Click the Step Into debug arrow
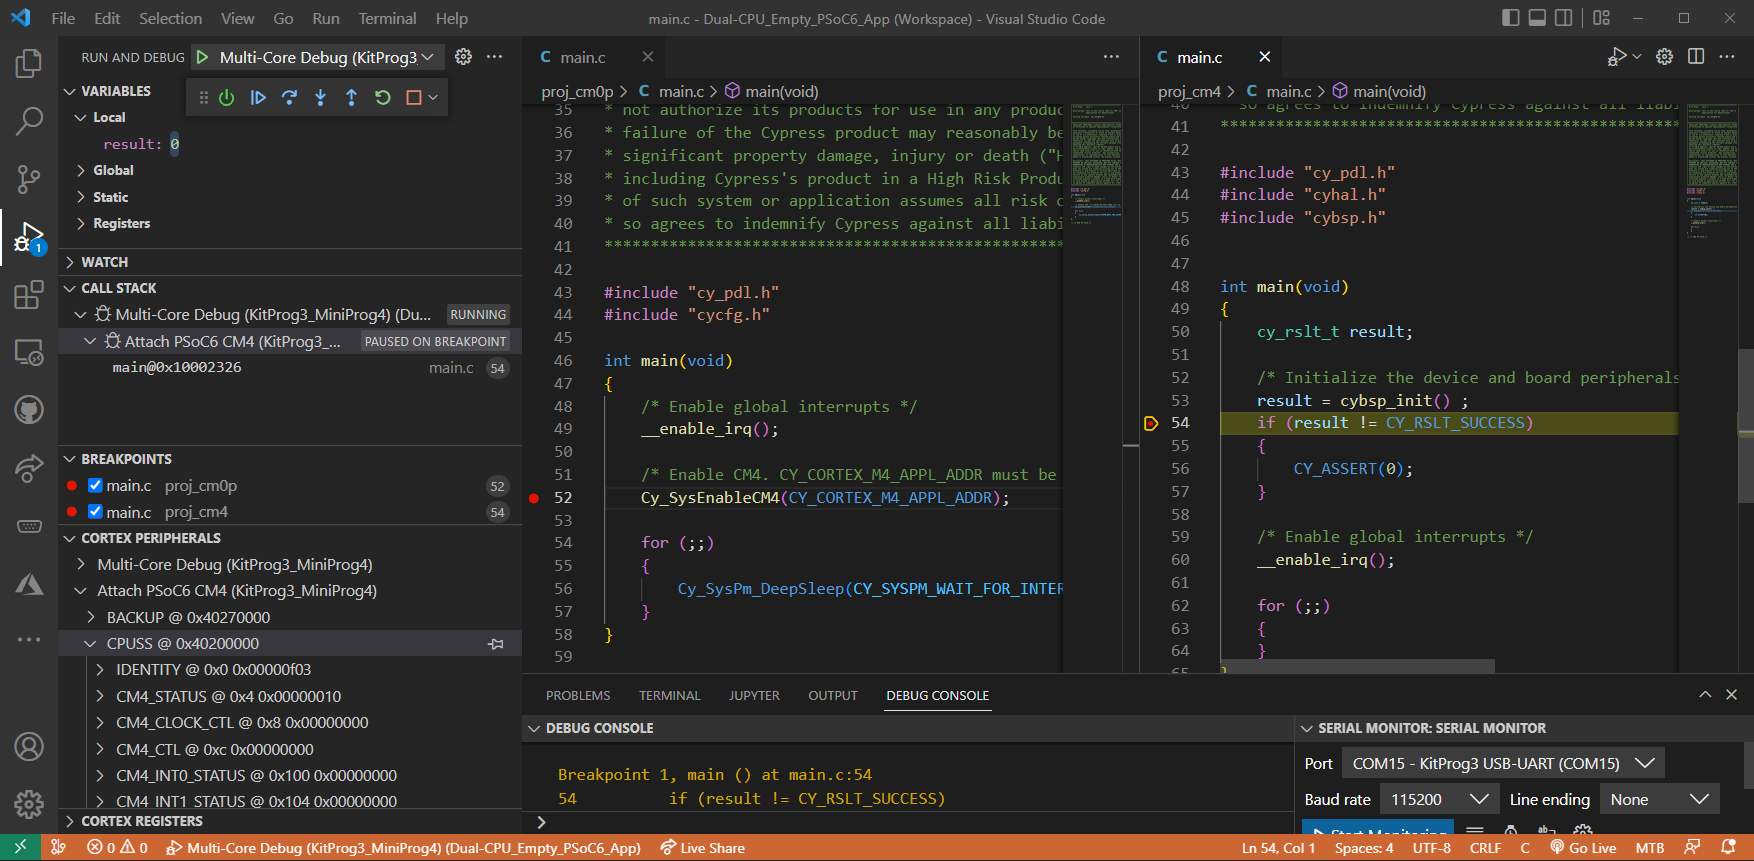1754x861 pixels. 320,97
